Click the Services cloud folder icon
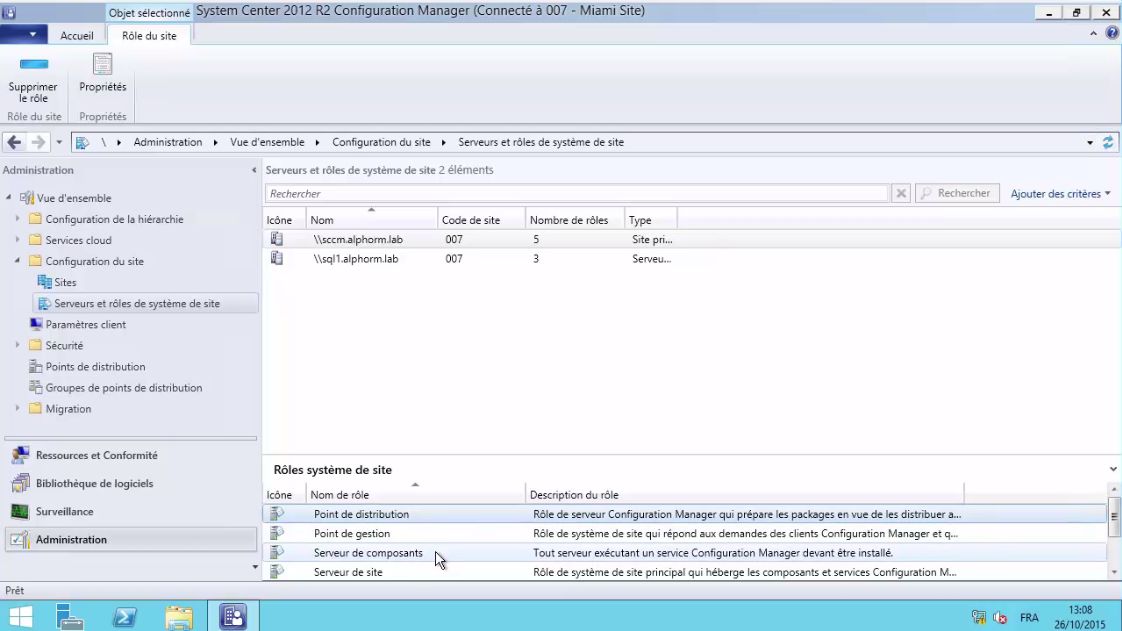Image resolution: width=1122 pixels, height=631 pixels. point(35,240)
